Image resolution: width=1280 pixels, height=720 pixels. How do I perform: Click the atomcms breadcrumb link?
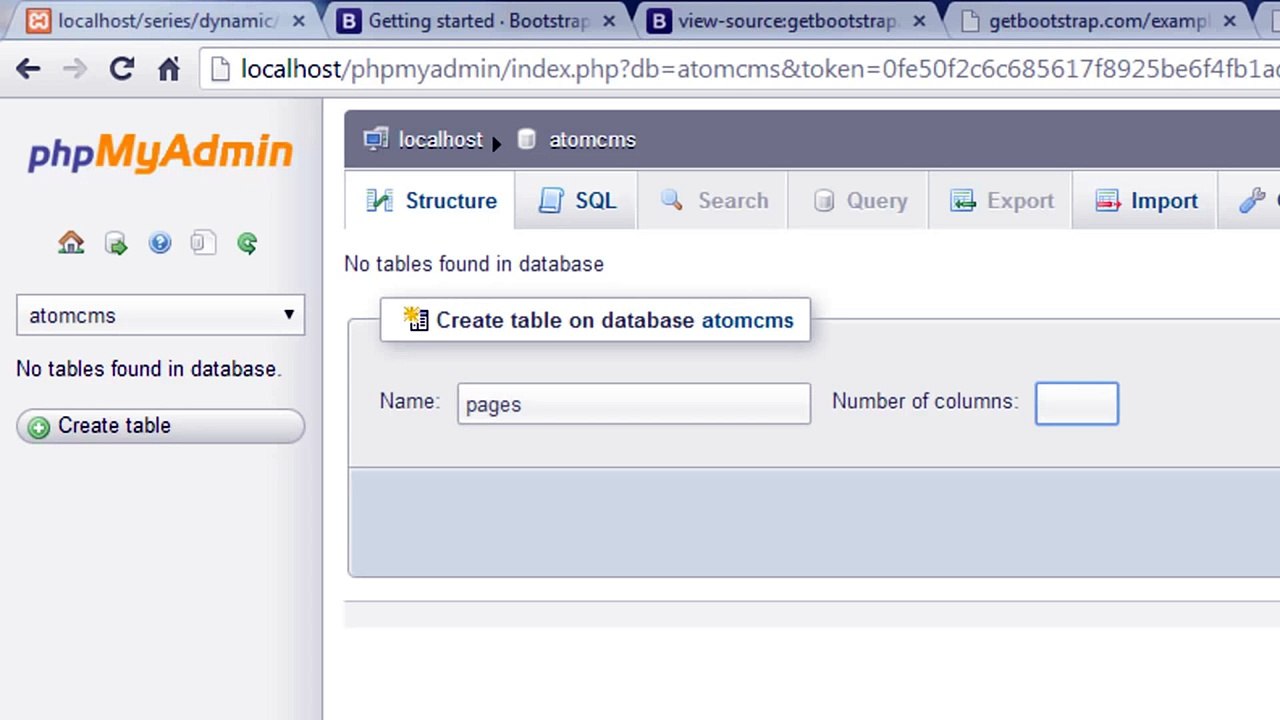click(x=592, y=140)
